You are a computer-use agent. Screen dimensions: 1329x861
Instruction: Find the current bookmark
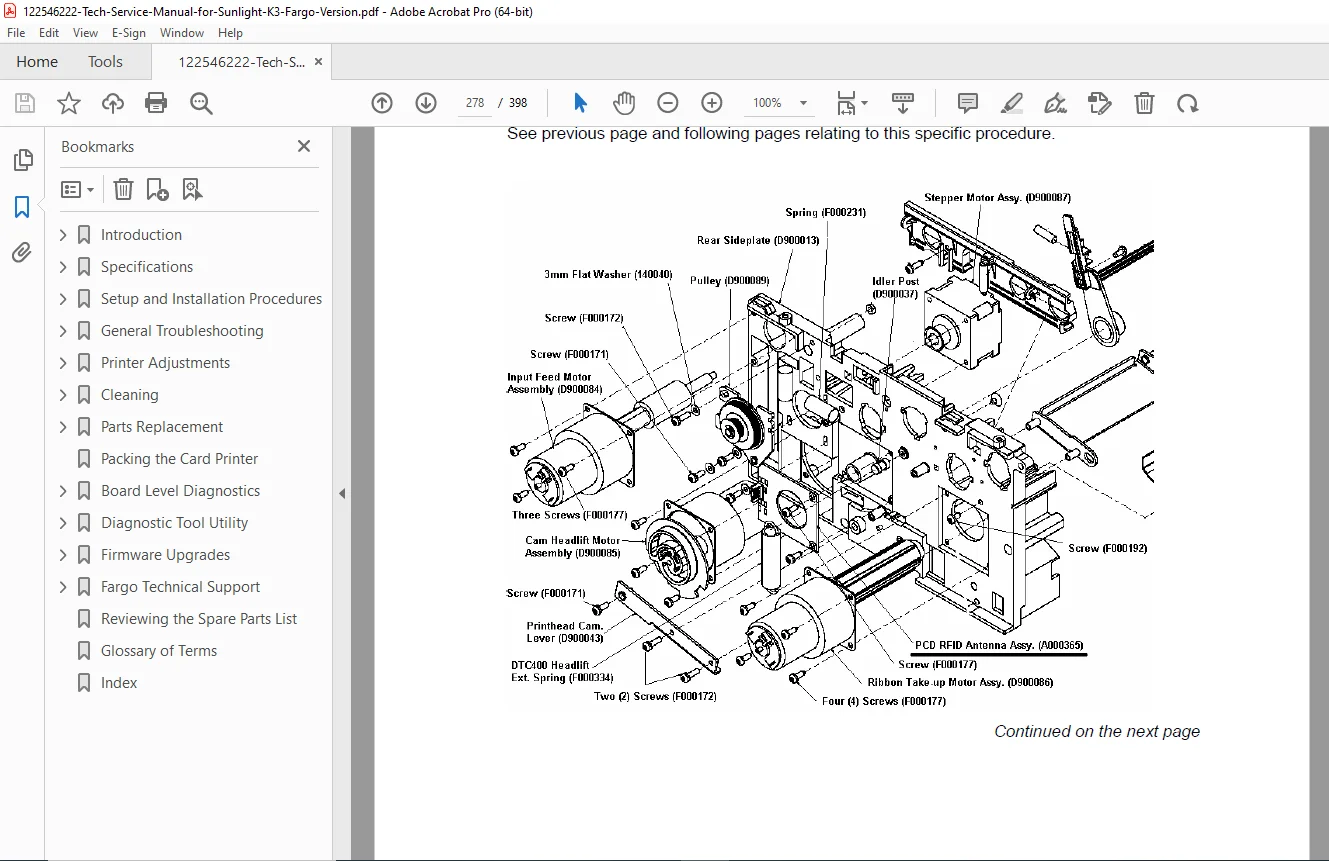(x=192, y=189)
